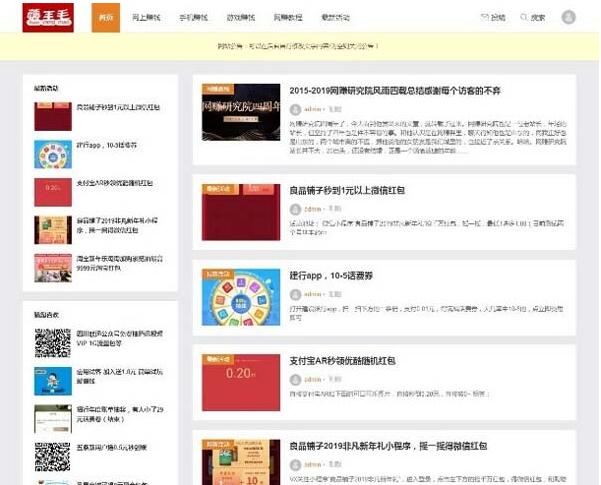
Task: Open article title 建行app，10-5话费券
Action: coord(332,275)
